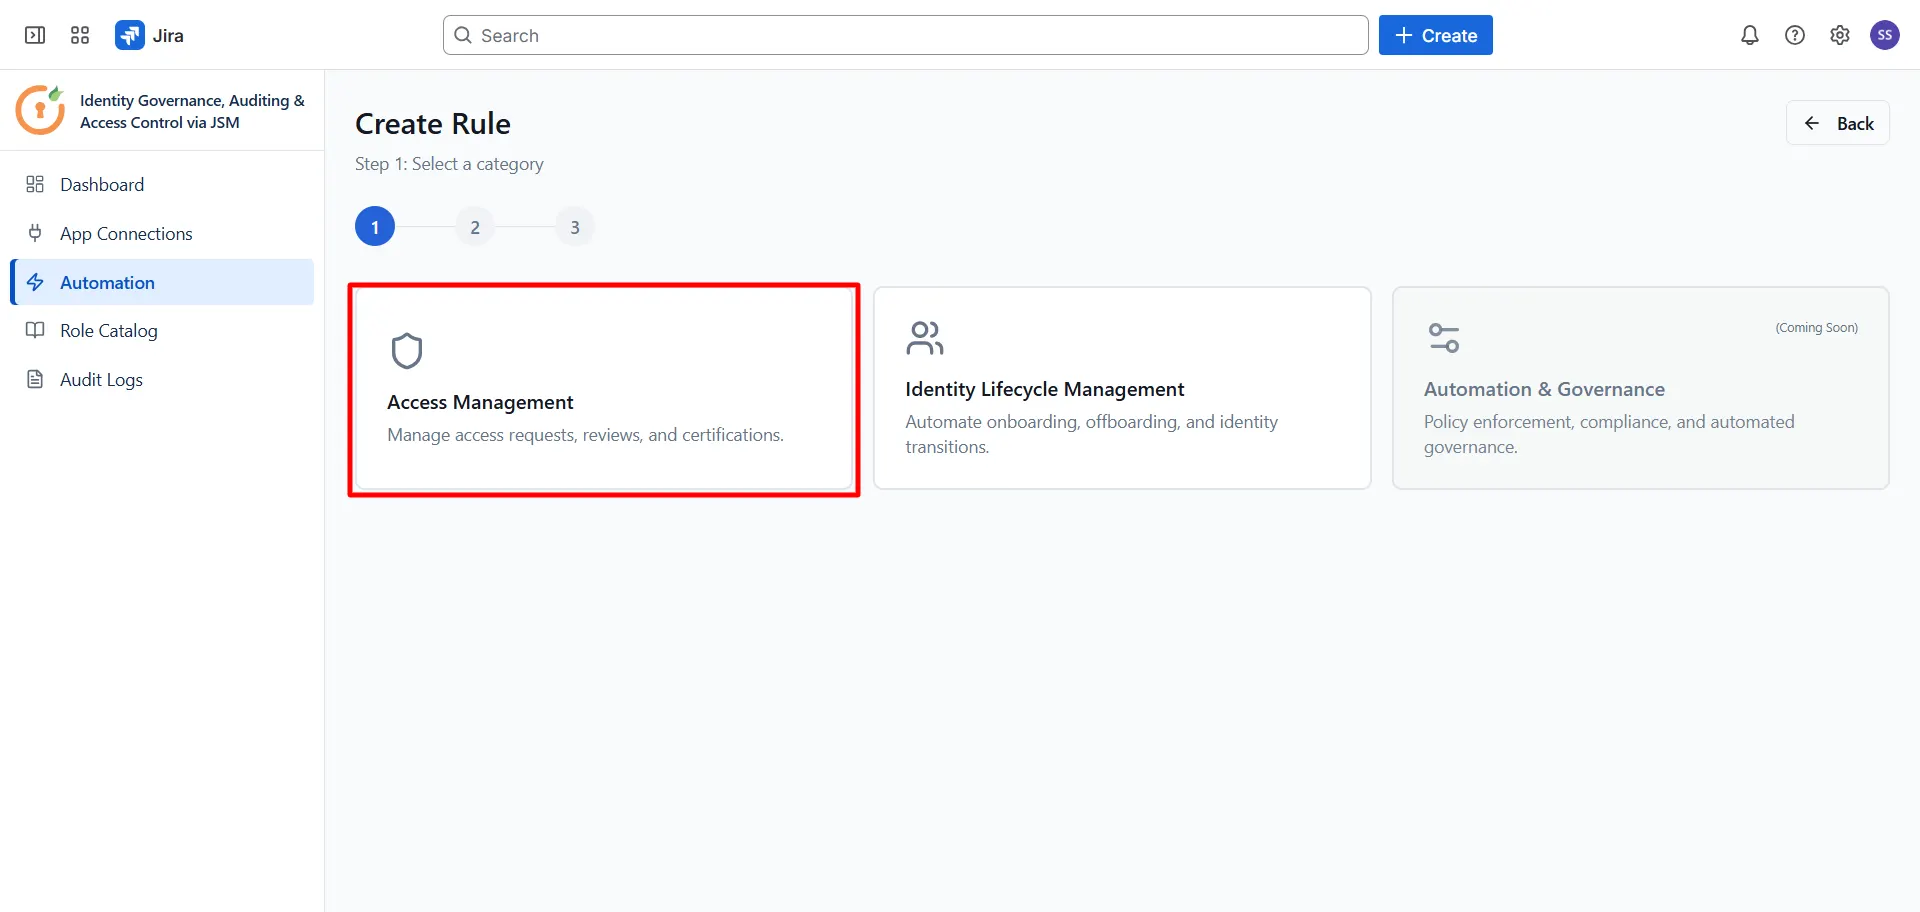Click the Identity Governance app title

(192, 111)
